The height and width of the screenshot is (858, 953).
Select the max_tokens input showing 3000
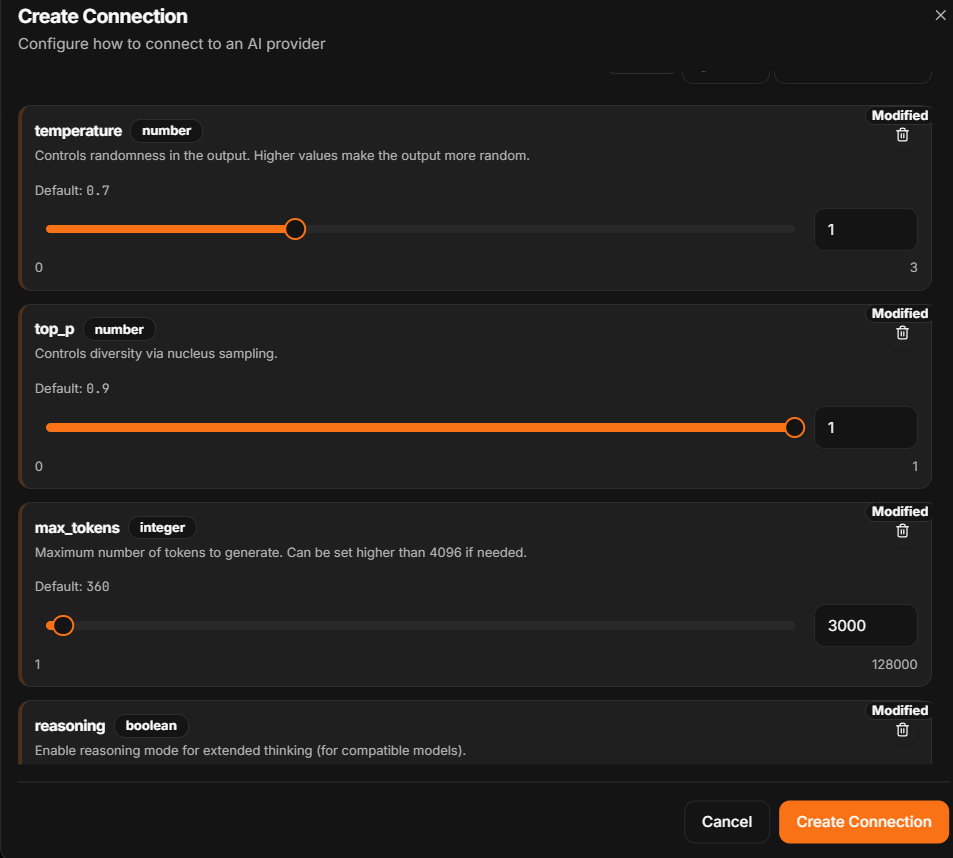pyautogui.click(x=865, y=625)
